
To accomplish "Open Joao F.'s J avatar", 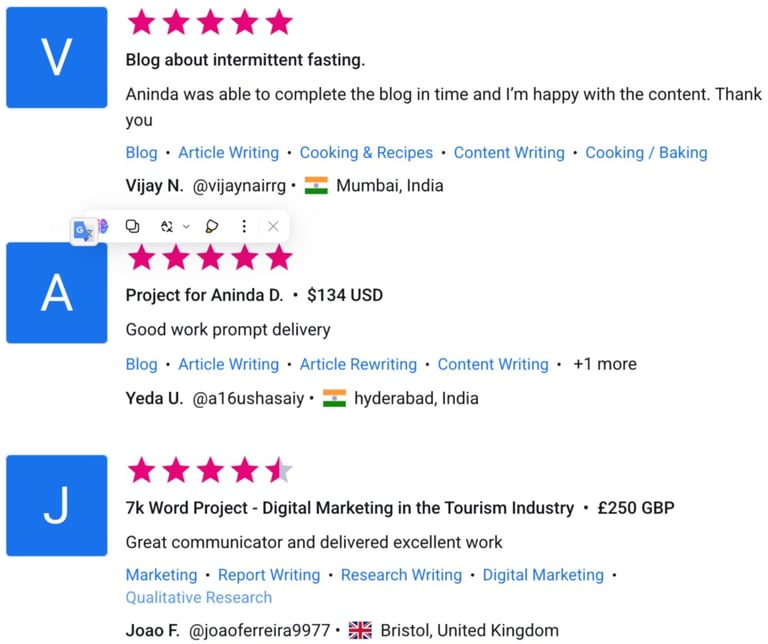I will 57,505.
